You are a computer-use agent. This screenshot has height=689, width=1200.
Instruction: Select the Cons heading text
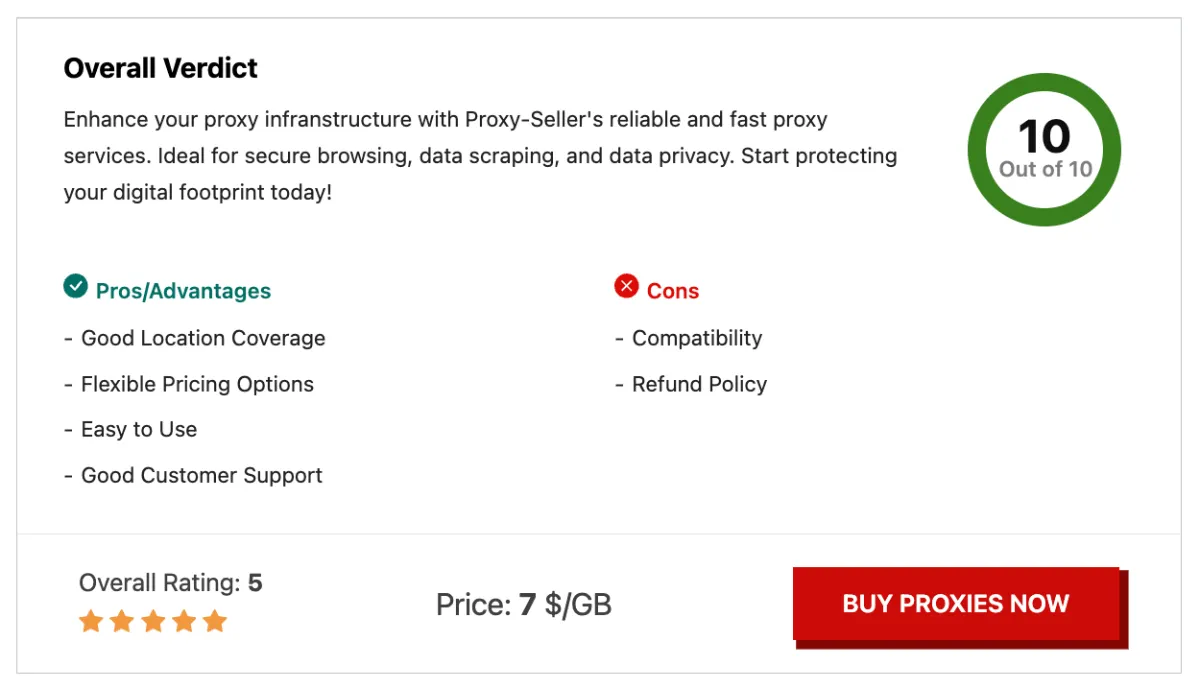(x=673, y=291)
